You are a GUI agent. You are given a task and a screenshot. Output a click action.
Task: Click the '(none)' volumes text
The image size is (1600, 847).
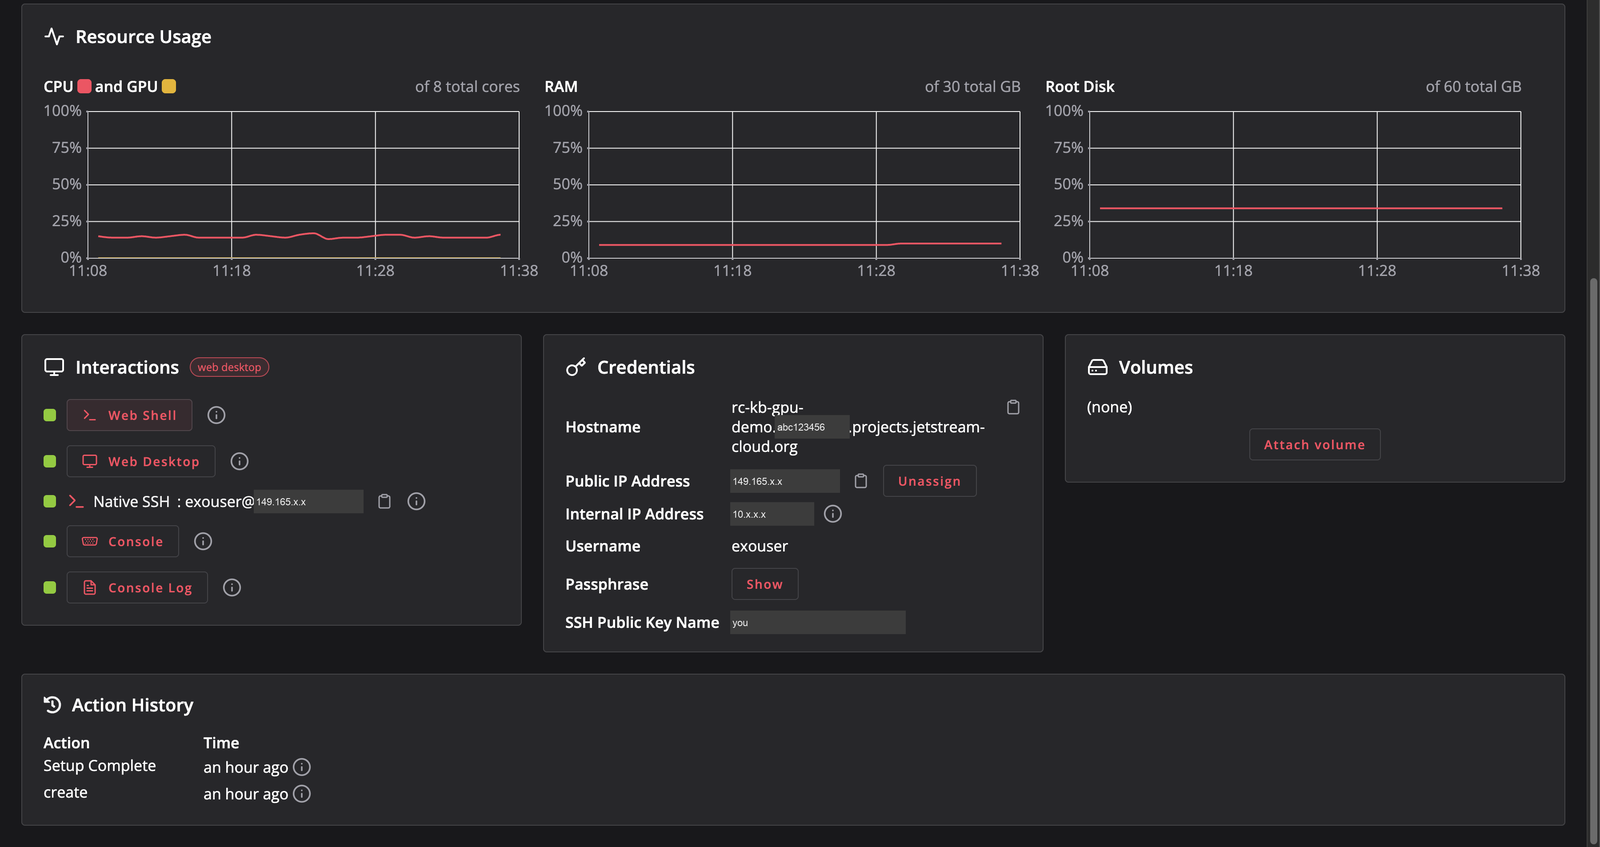pos(1109,407)
